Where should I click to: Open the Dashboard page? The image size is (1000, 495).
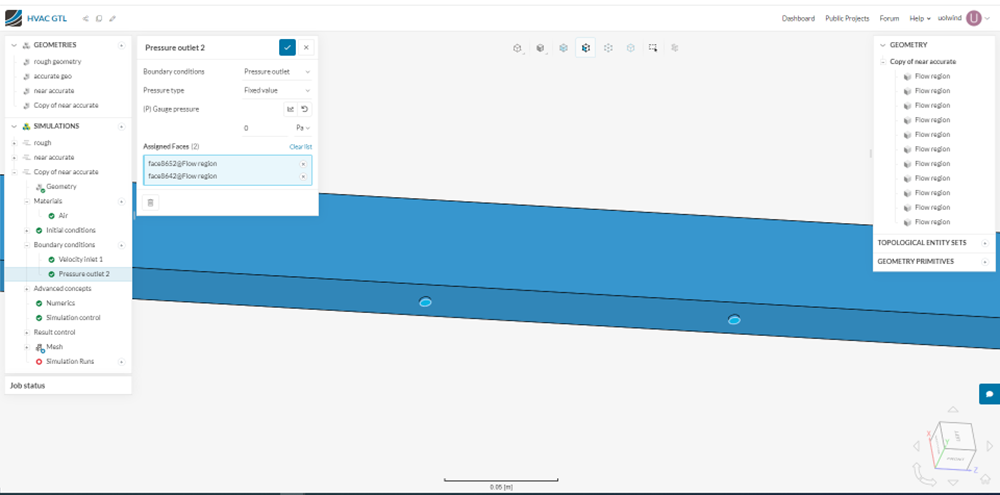tap(798, 18)
